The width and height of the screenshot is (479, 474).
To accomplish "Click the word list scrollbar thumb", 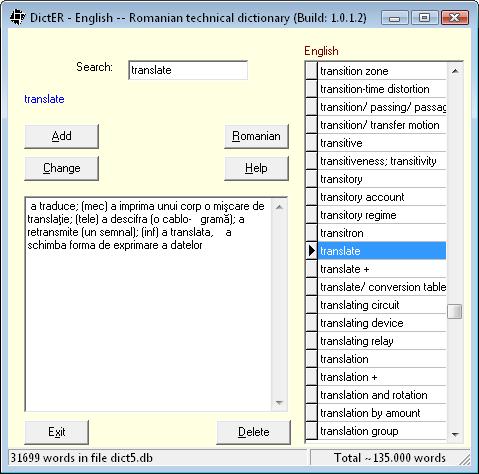I will [x=455, y=311].
